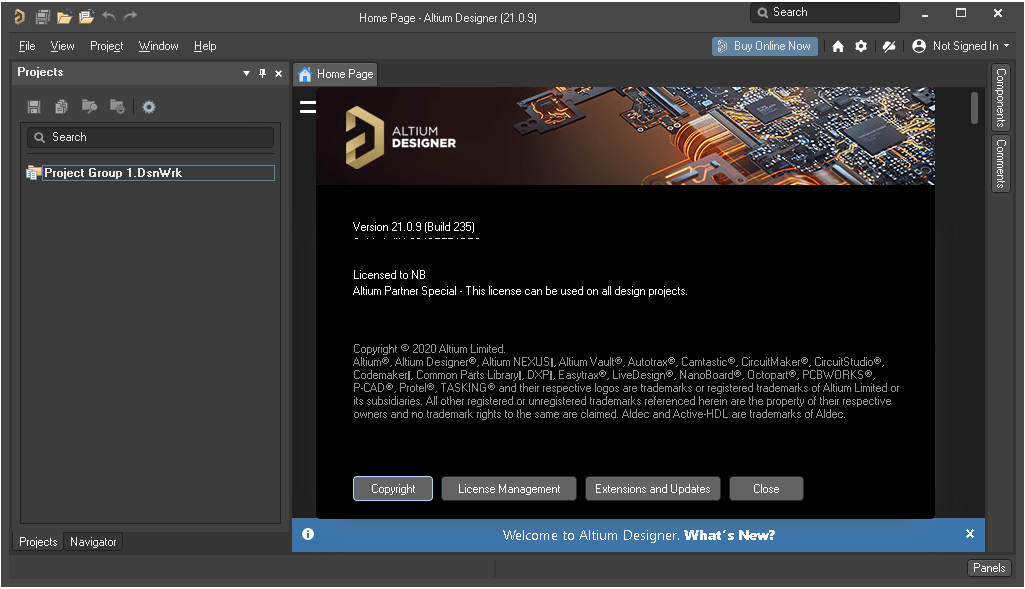This screenshot has height=589, width=1025.
Task: Open the Projects panel dropdown arrow
Action: click(246, 73)
